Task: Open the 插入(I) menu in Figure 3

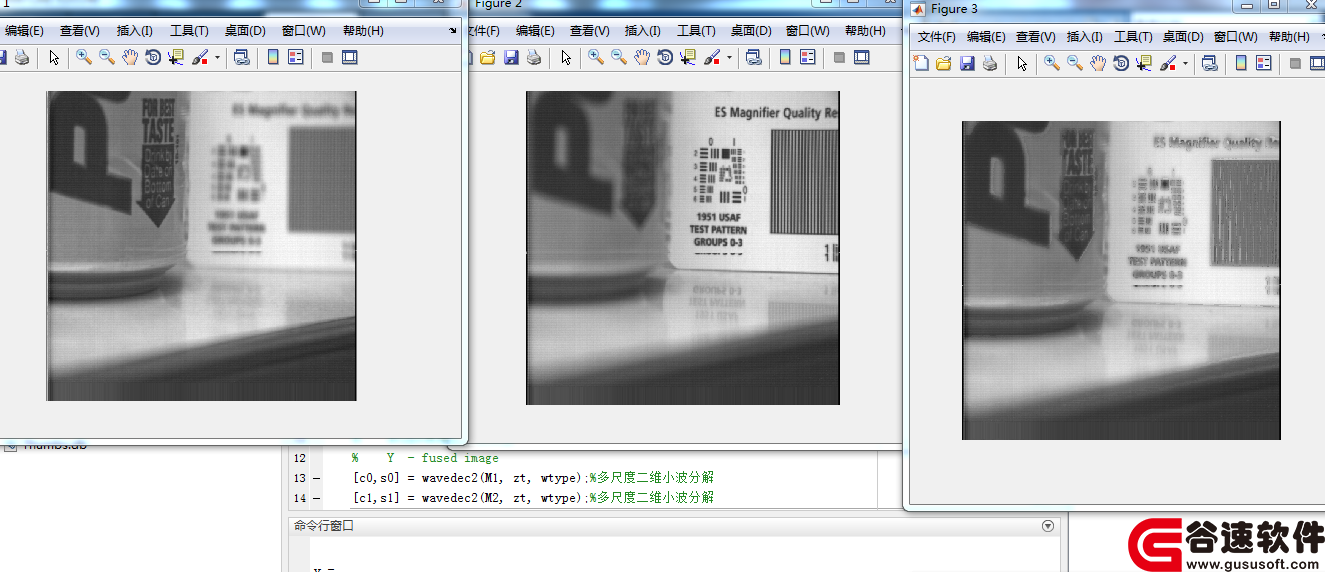Action: [1085, 37]
